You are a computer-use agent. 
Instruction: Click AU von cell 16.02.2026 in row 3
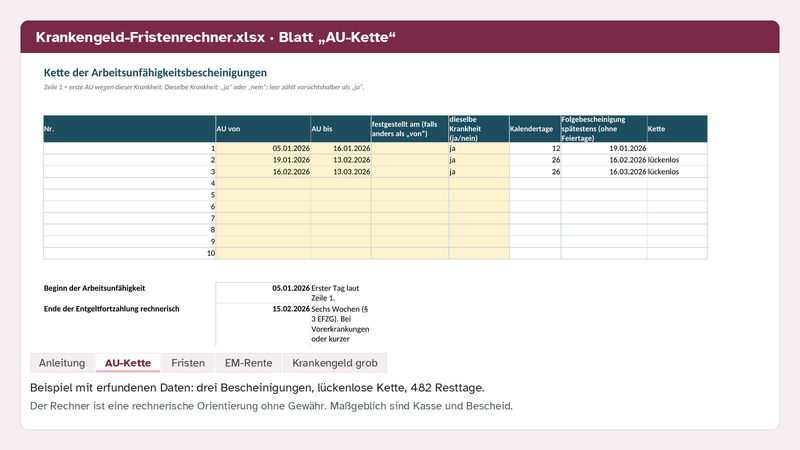click(263, 171)
